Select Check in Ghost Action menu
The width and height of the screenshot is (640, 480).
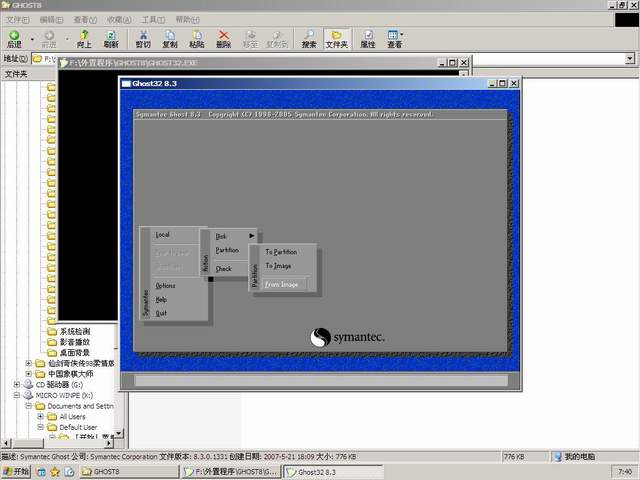tap(223, 268)
